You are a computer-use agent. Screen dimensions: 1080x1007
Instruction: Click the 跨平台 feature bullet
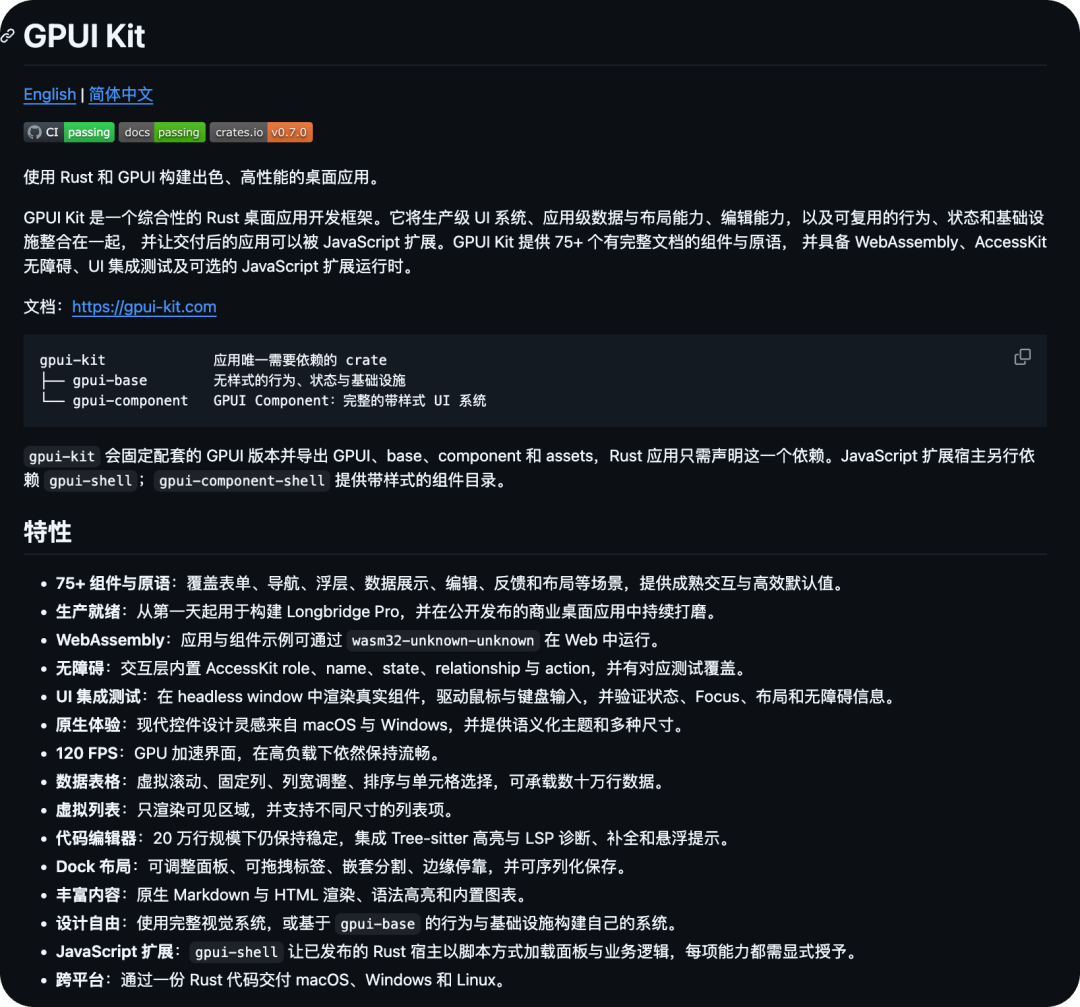(280, 979)
